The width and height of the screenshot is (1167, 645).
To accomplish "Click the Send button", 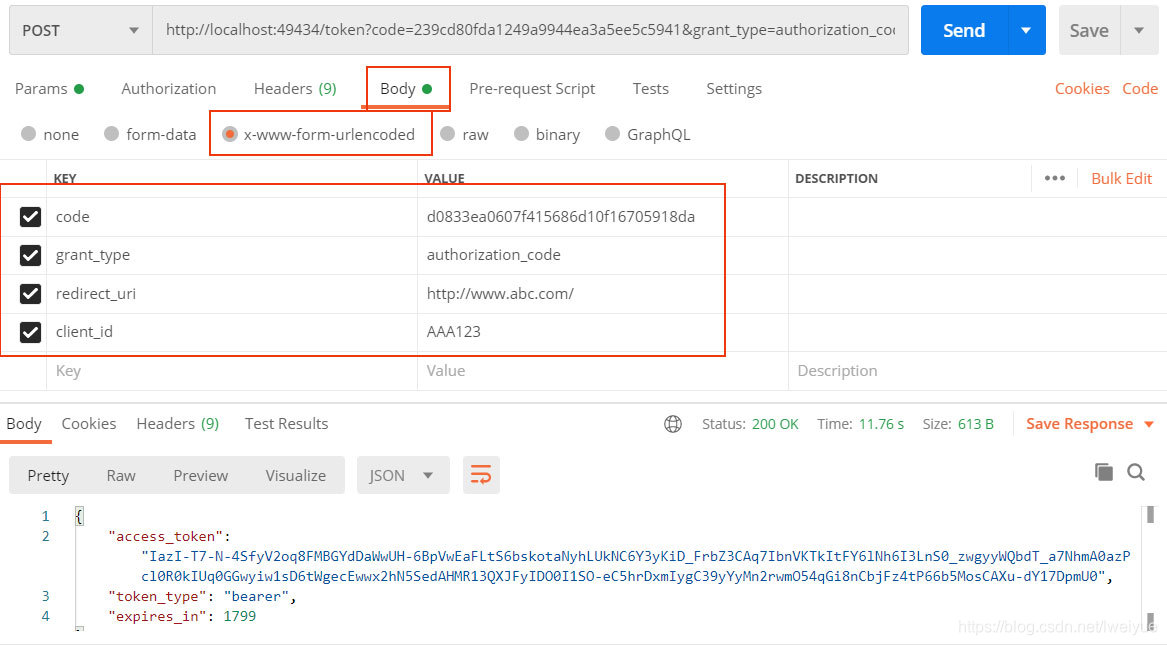I will point(965,31).
